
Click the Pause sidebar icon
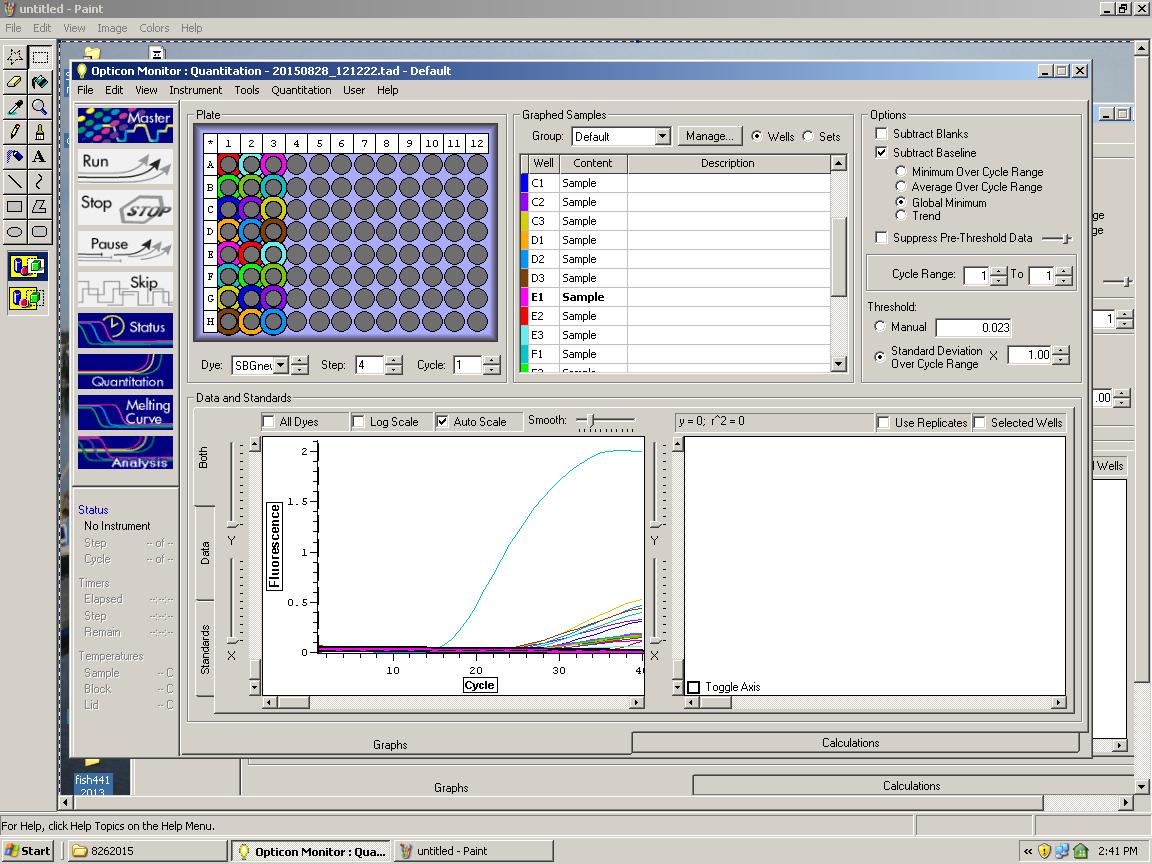click(125, 245)
